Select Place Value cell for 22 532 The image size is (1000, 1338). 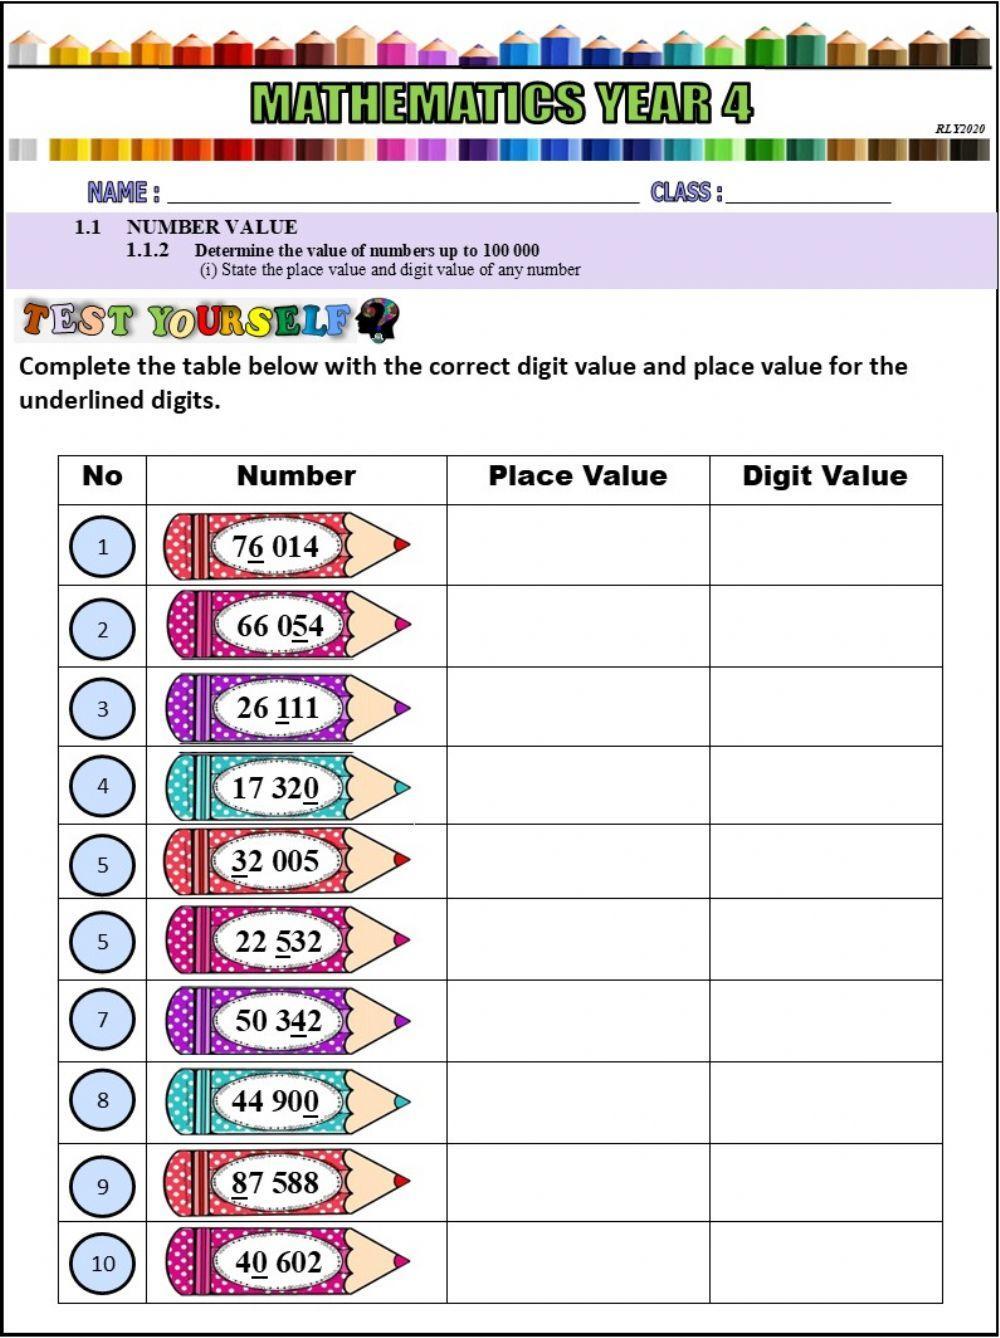tap(578, 940)
